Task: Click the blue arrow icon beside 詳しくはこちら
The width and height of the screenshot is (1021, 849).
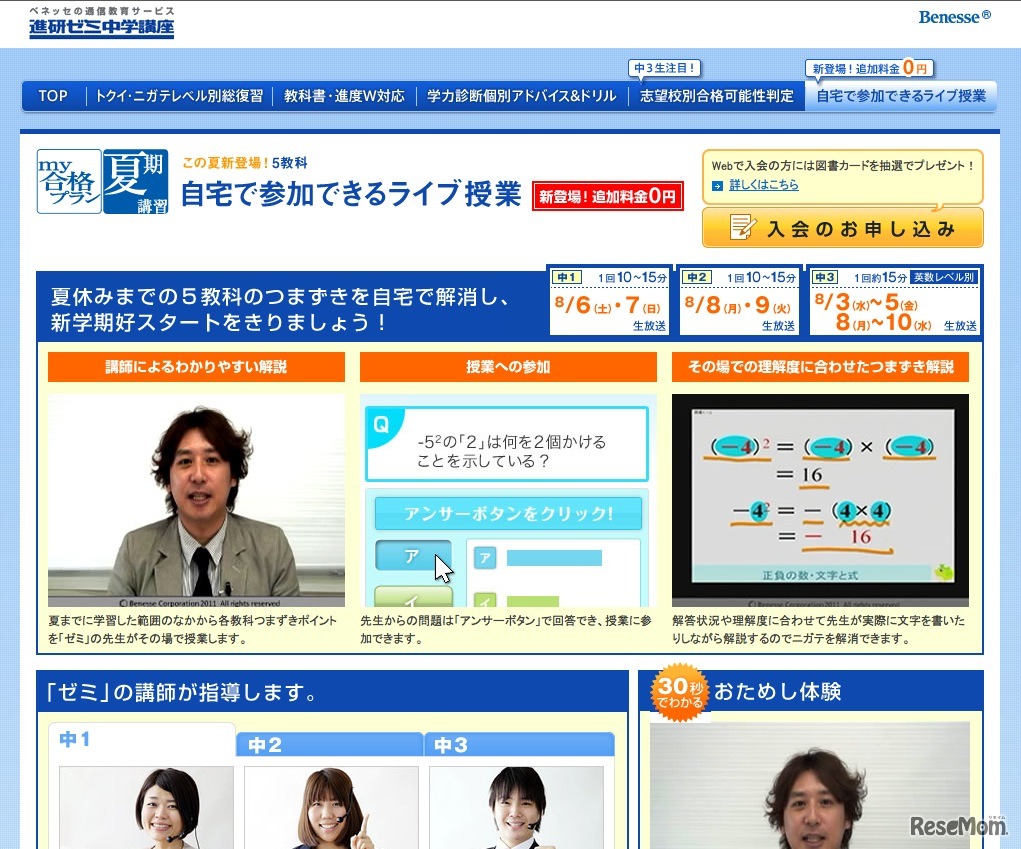Action: [716, 185]
